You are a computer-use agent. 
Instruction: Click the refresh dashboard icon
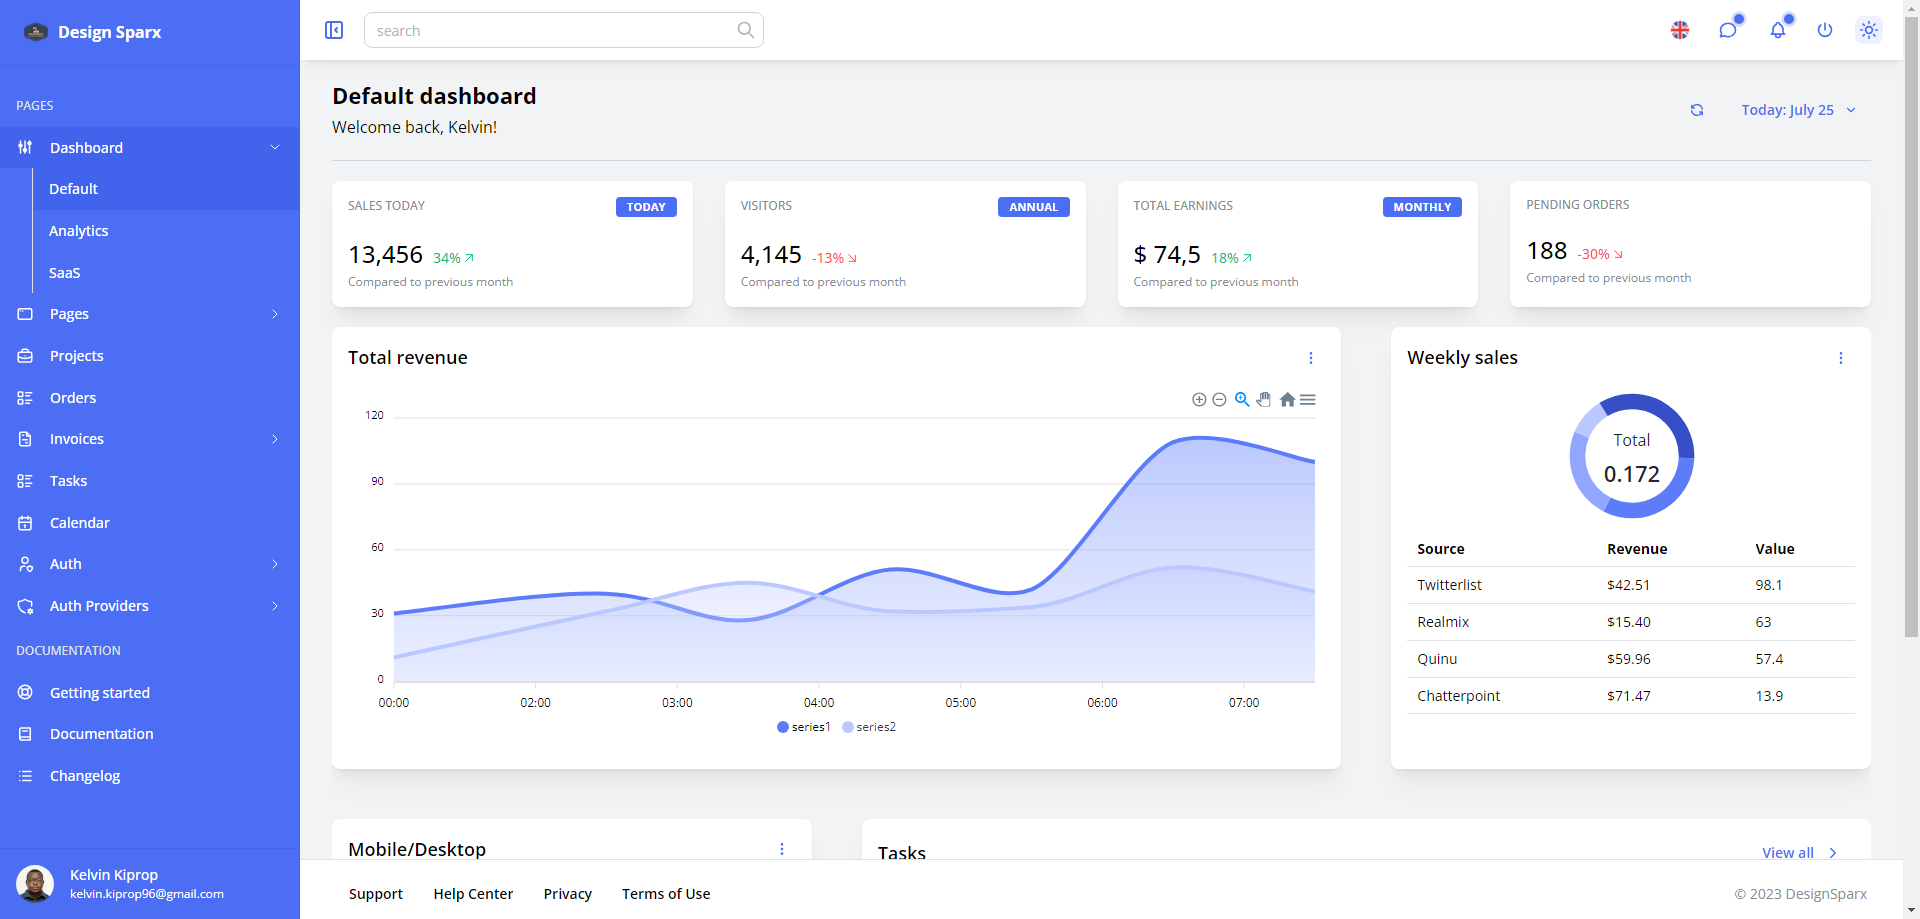[x=1697, y=110]
